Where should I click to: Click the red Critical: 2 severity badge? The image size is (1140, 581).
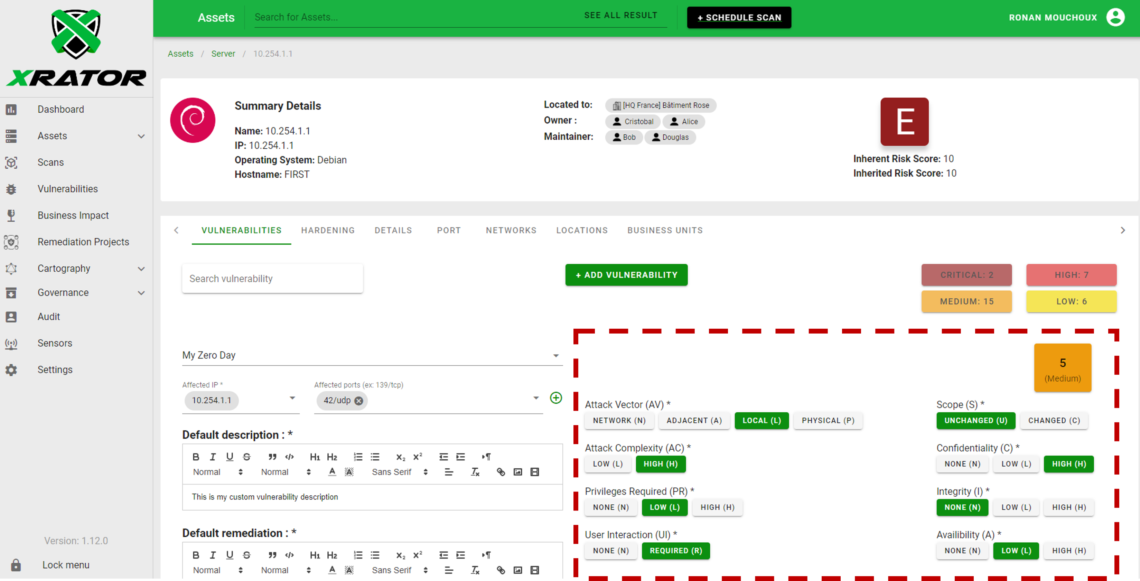pos(966,275)
